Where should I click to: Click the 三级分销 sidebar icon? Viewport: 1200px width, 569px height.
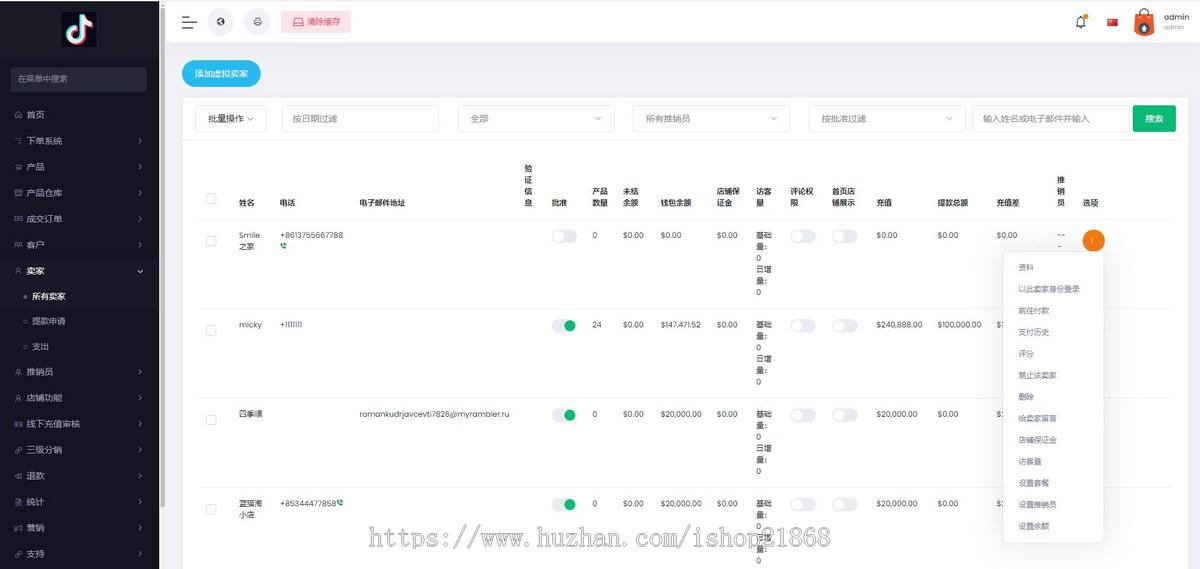pos(18,450)
